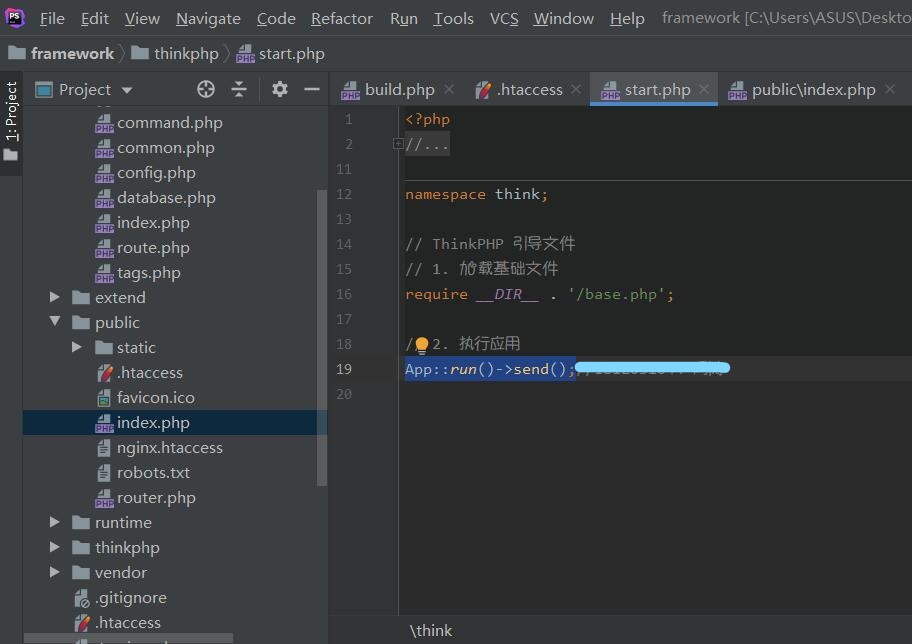Viewport: 912px width, 644px height.
Task: Close the public\index.php tab
Action: pos(890,89)
